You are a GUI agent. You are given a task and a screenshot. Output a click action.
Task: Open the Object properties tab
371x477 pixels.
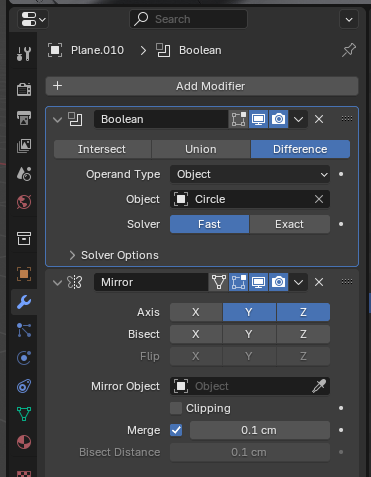tap(24, 274)
